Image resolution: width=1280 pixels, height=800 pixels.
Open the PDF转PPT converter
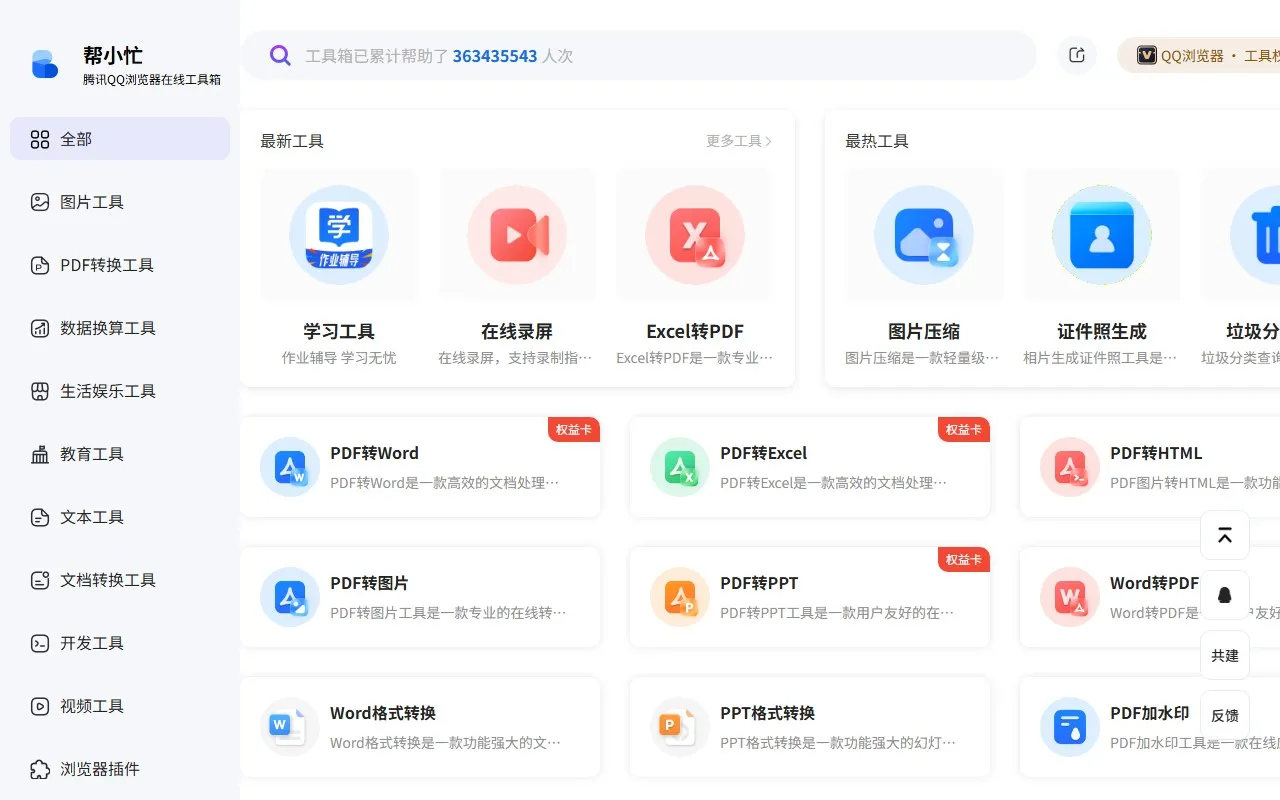(679, 597)
